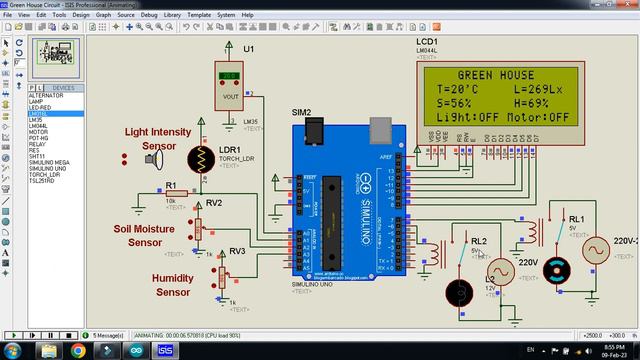Select the 2D Graphics Line tool
Image resolution: width=640 pixels, height=360 pixels.
pos(6,201)
